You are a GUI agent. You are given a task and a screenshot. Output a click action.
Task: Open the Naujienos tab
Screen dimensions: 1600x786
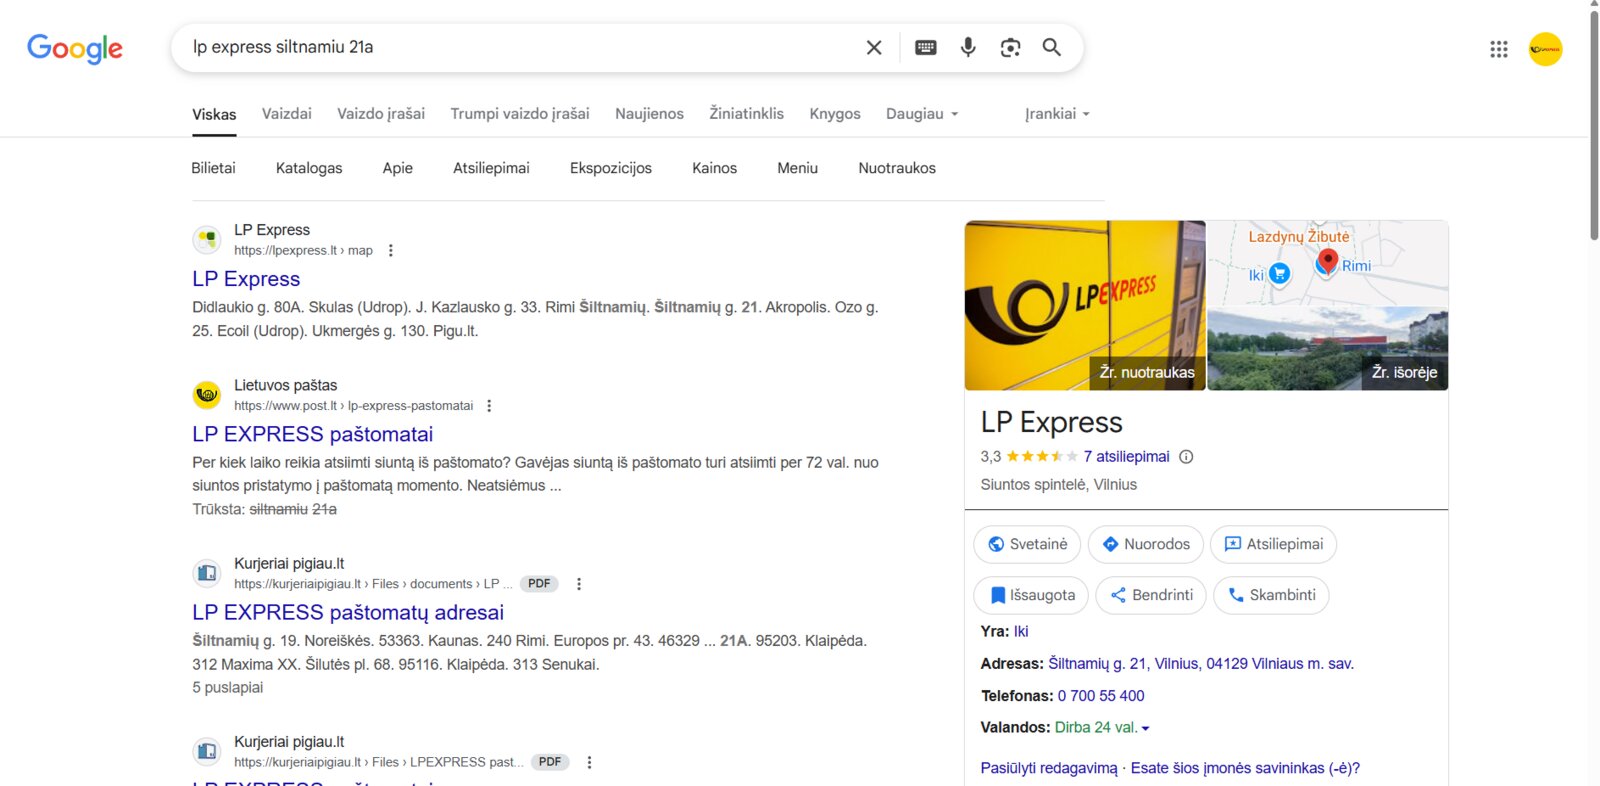pyautogui.click(x=650, y=114)
